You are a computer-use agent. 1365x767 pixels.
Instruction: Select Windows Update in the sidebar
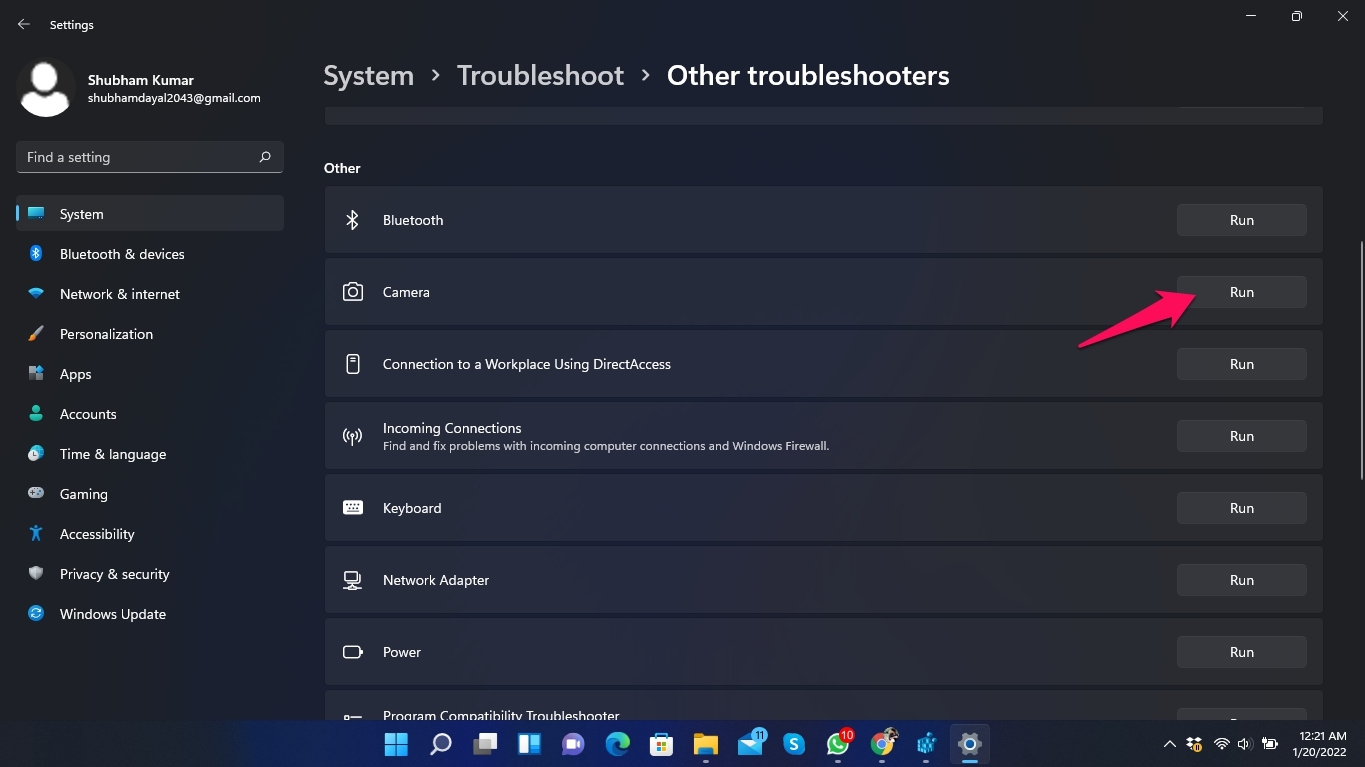coord(112,613)
